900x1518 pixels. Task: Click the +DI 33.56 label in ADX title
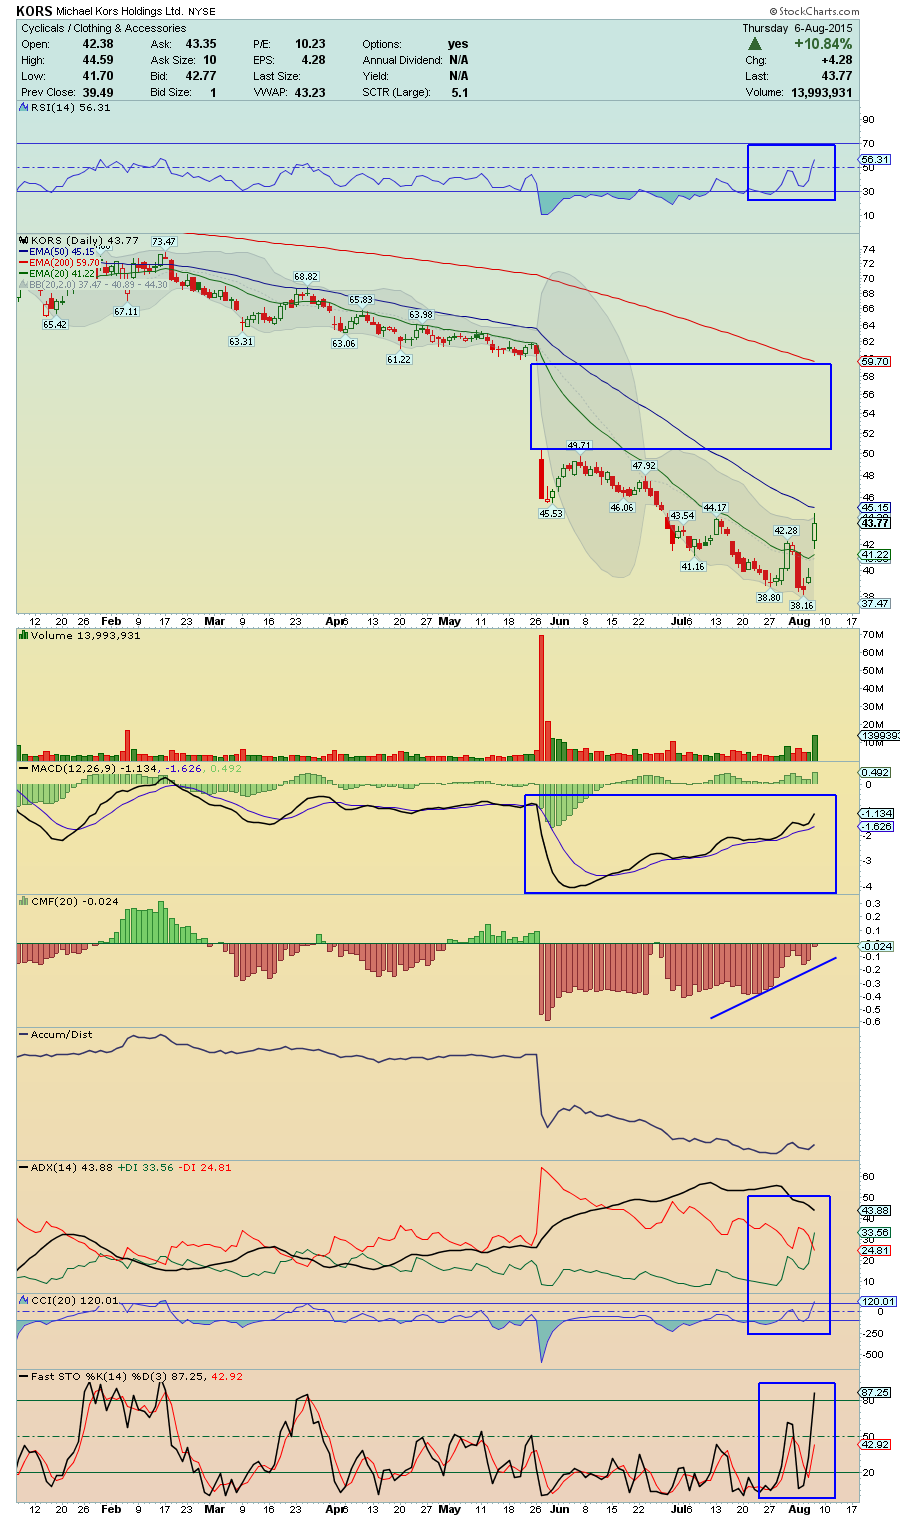[146, 1167]
